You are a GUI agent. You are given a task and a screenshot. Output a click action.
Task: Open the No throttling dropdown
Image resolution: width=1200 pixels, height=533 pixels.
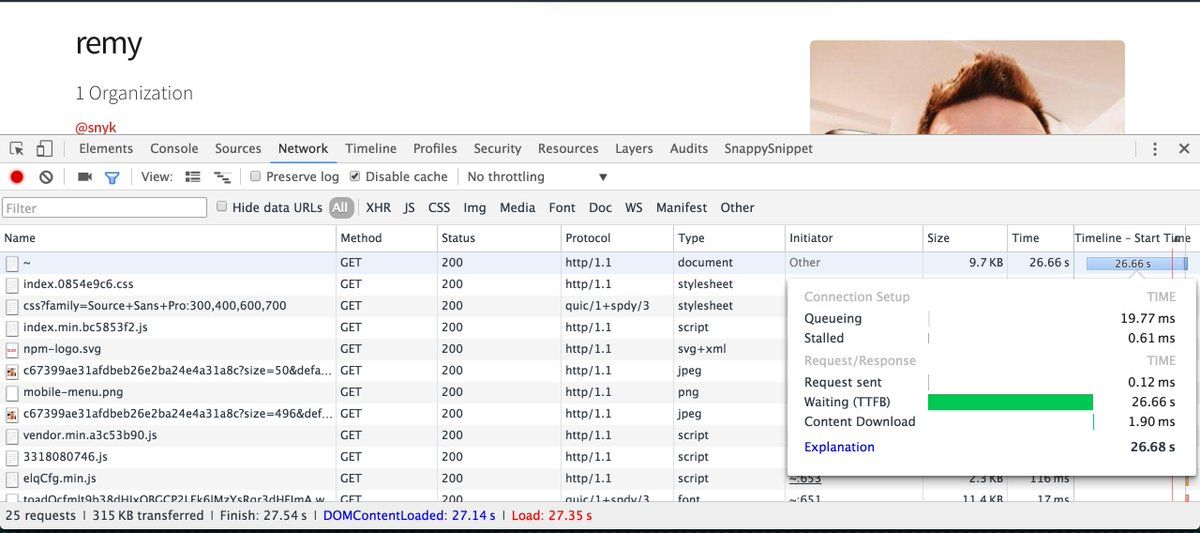coord(537,177)
